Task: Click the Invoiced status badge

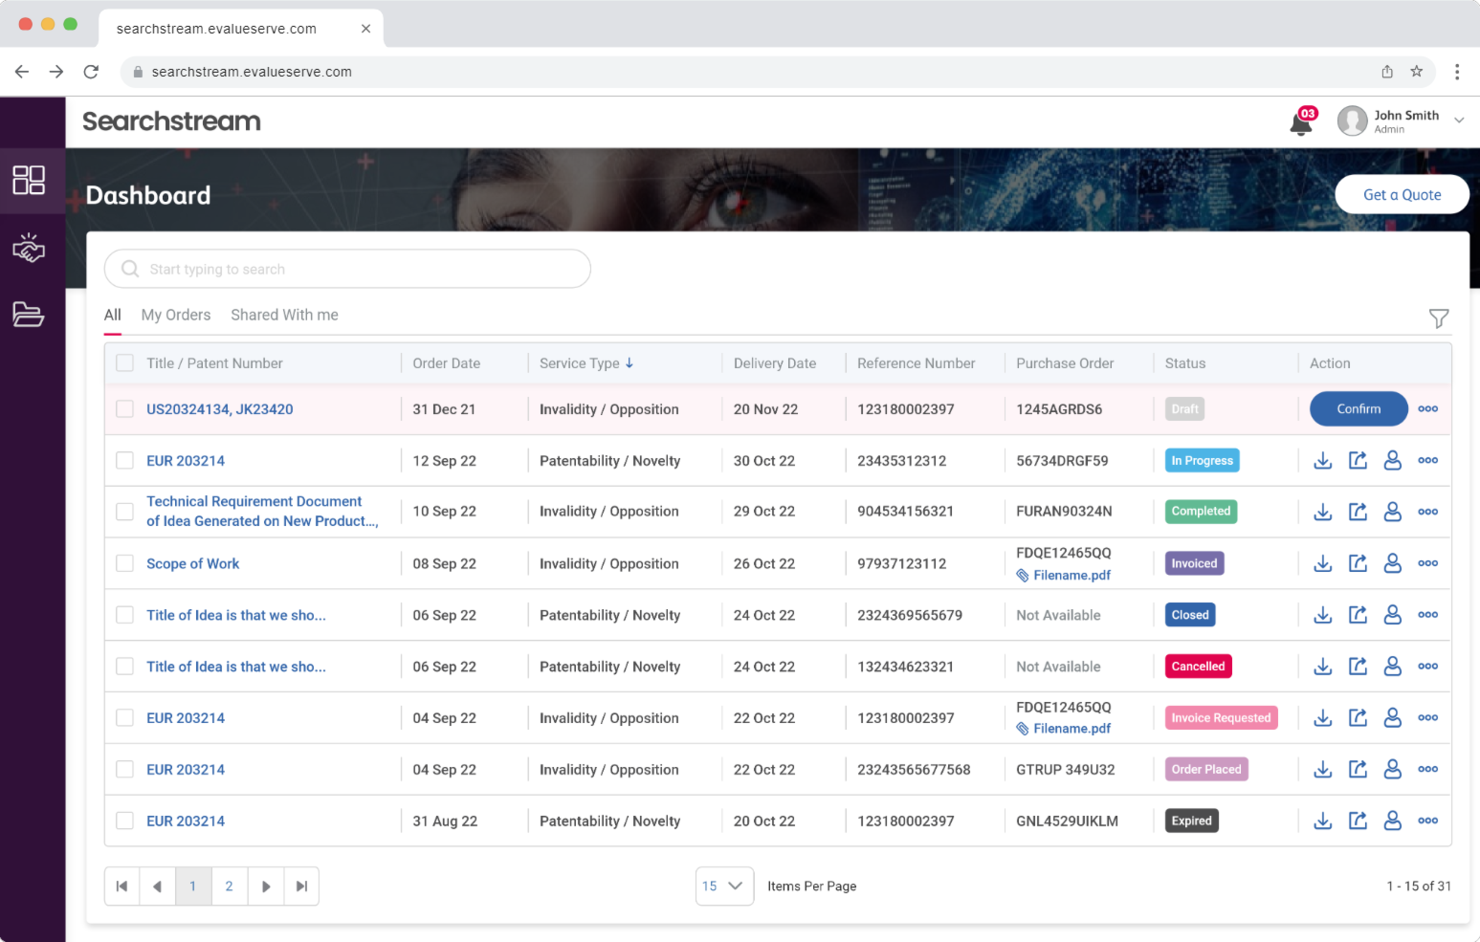Action: (x=1194, y=564)
